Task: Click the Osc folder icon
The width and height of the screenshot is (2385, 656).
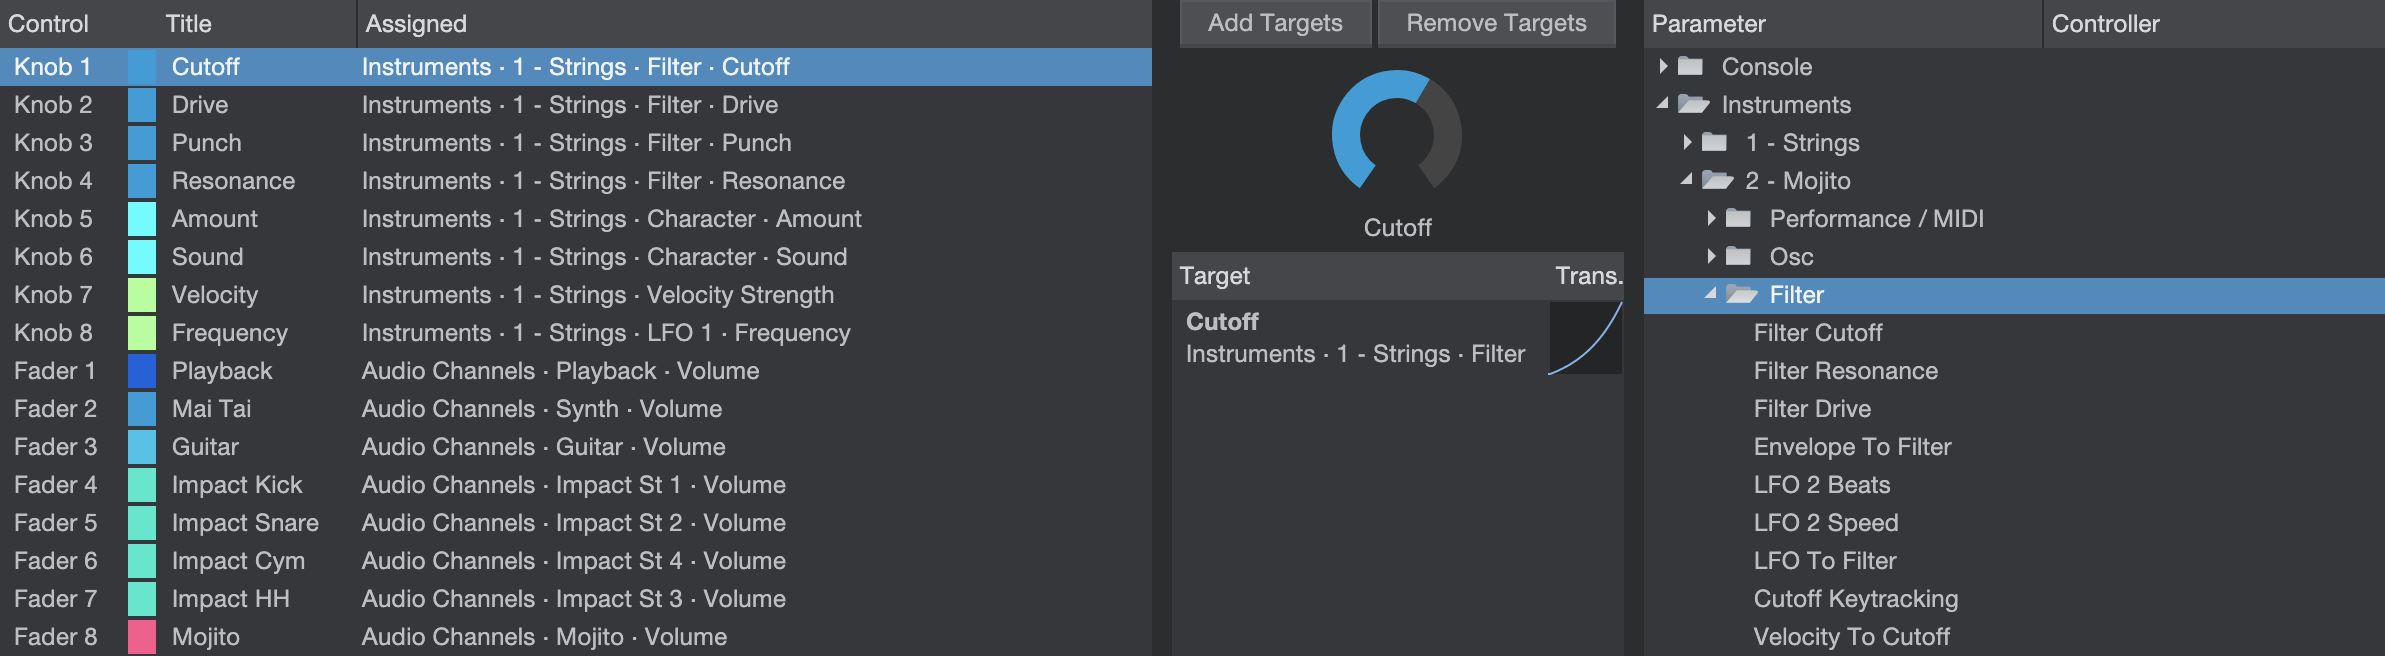Action: point(1738,257)
